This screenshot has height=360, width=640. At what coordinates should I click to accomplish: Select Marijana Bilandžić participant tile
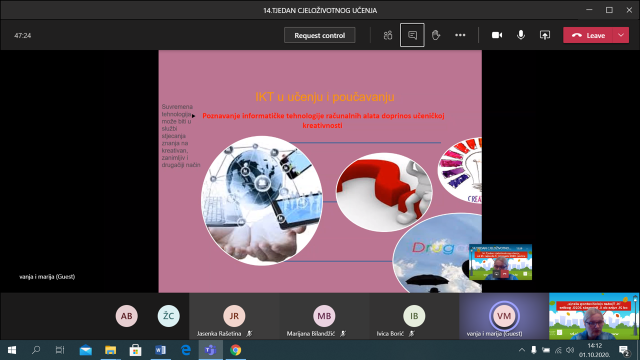point(324,316)
